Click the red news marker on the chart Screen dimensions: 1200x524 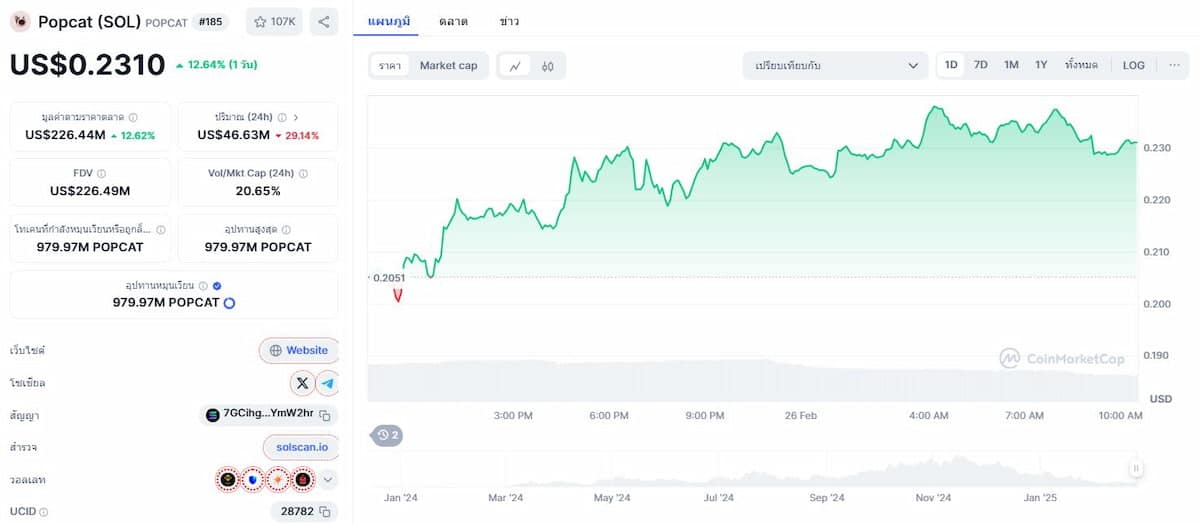pyautogui.click(x=398, y=295)
